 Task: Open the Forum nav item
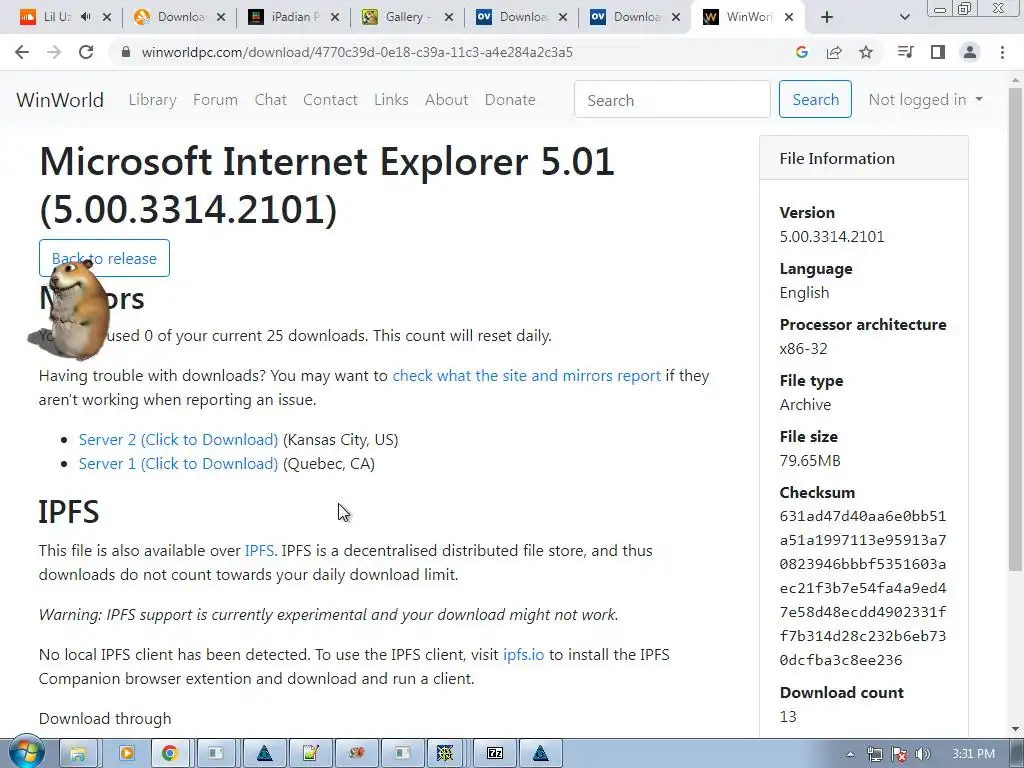(x=216, y=100)
